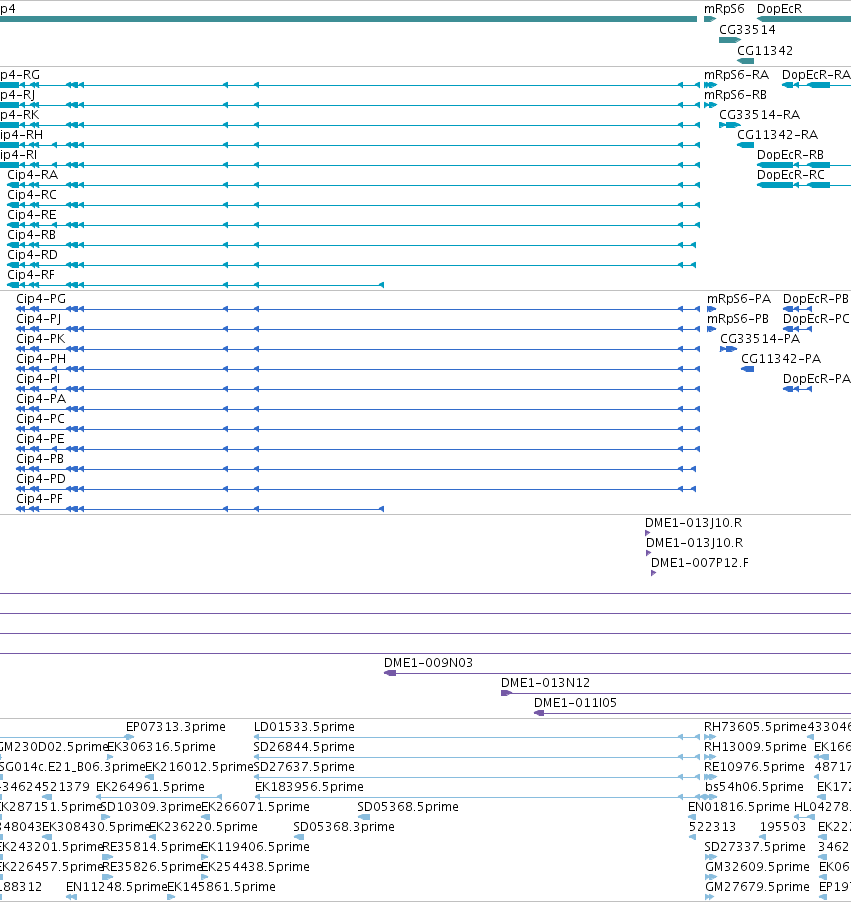Open EST label EK145861.5prime
The height and width of the screenshot is (902, 851).
coord(221,887)
